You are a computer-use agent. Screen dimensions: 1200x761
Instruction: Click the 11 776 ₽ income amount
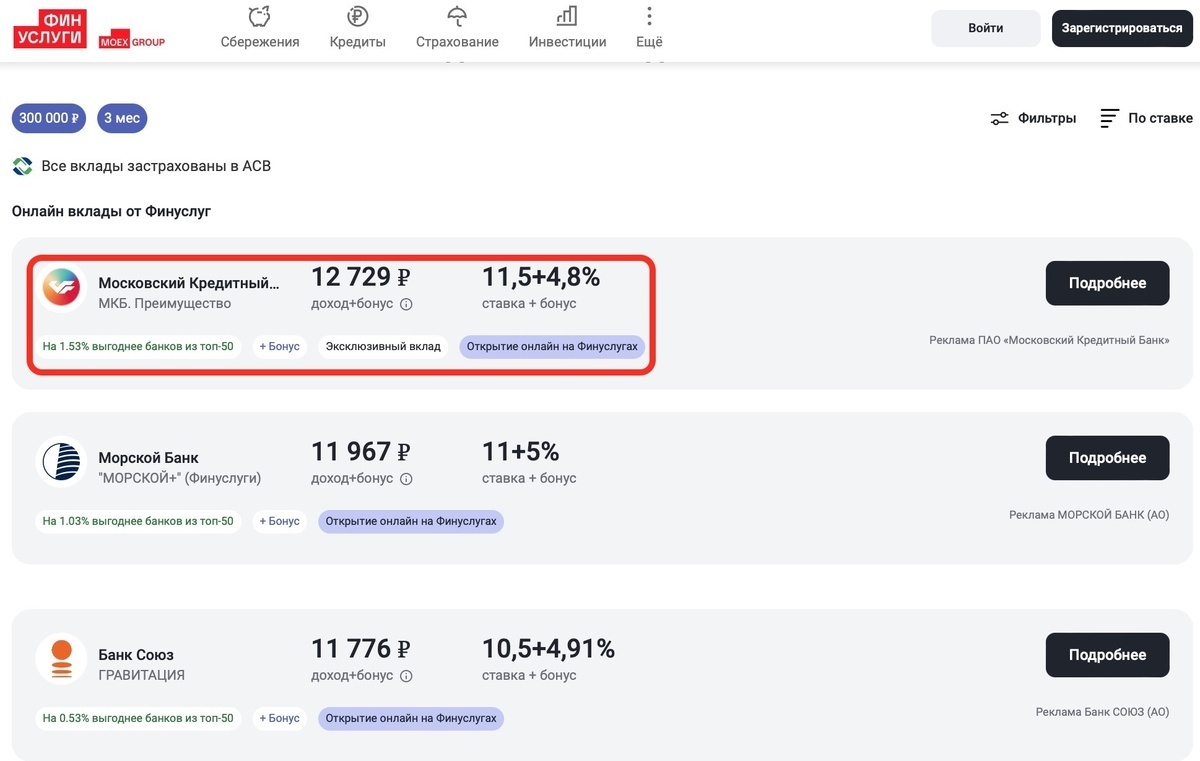pyautogui.click(x=361, y=649)
